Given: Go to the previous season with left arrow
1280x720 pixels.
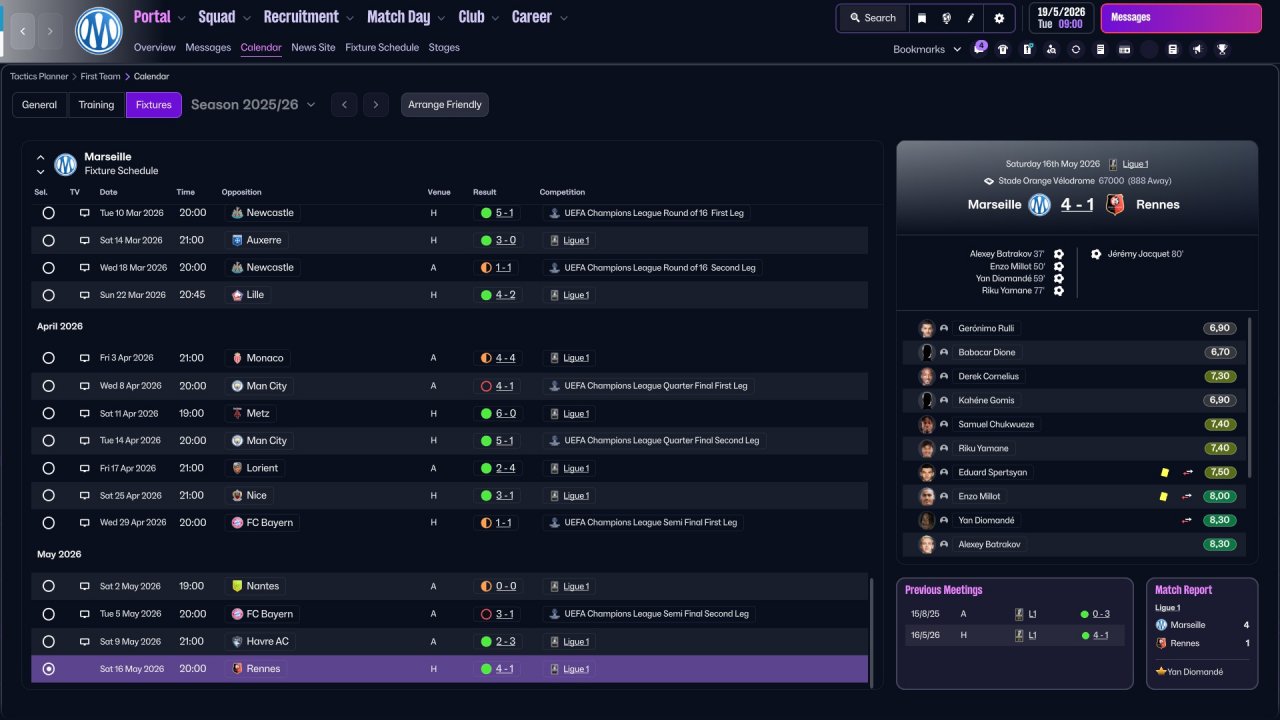Looking at the screenshot, I should point(344,105).
